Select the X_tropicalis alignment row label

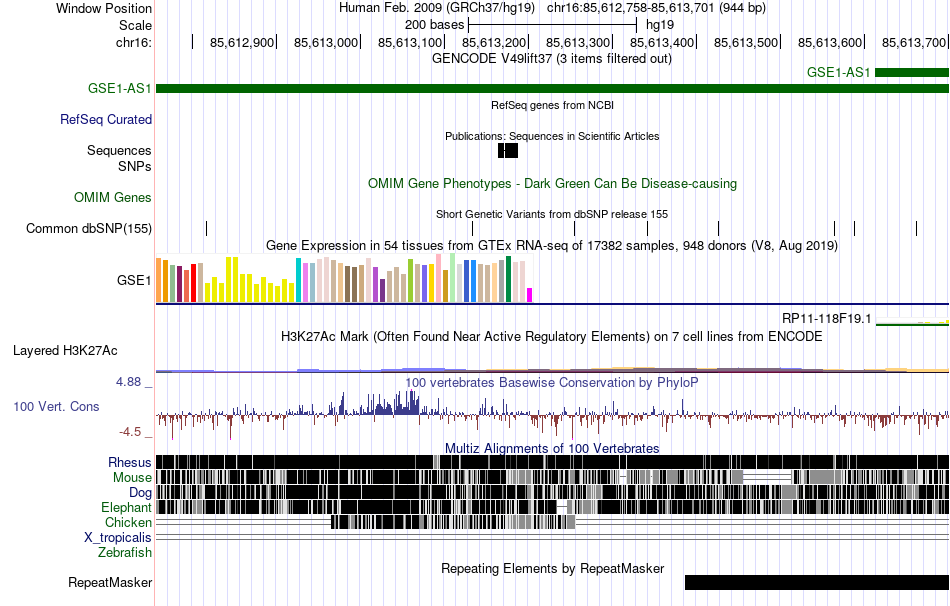pos(118,538)
